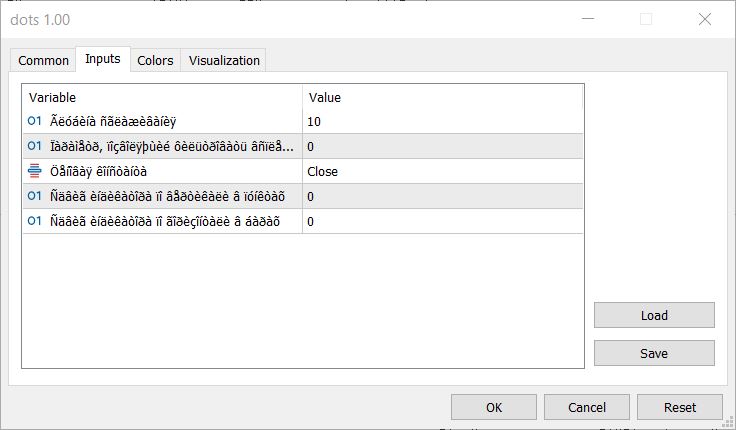
Task: Click the applied price icon beside Close row
Action: (x=34, y=171)
